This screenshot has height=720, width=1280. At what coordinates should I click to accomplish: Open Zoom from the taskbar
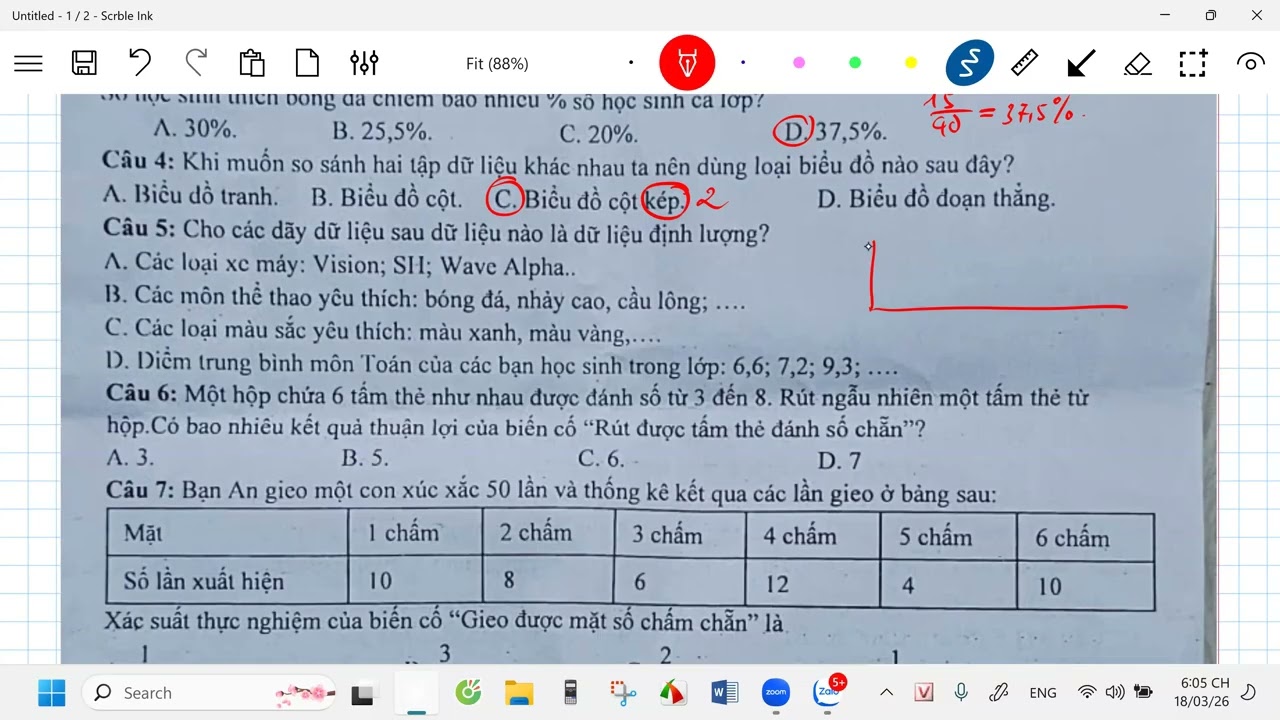(776, 692)
